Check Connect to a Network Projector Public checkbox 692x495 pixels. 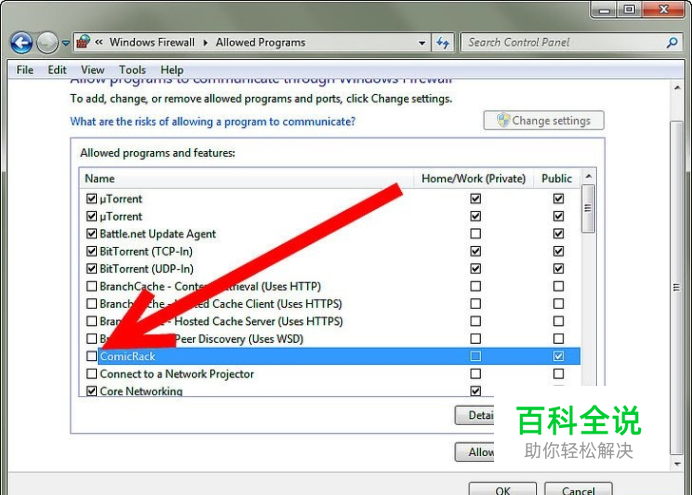pos(558,374)
